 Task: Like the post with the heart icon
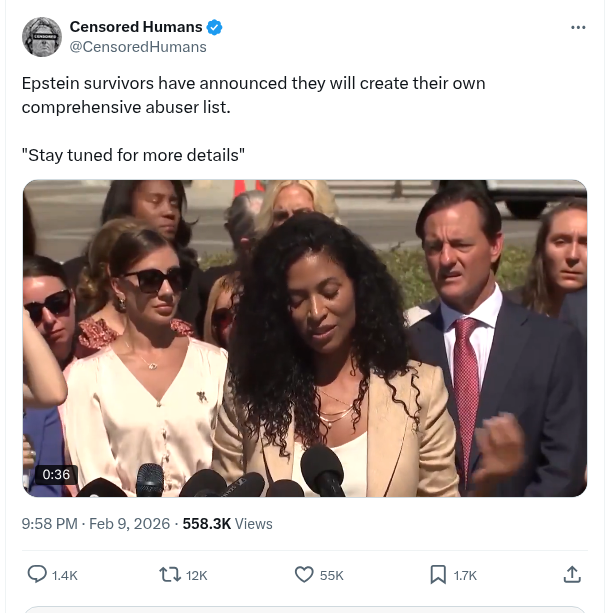(305, 574)
